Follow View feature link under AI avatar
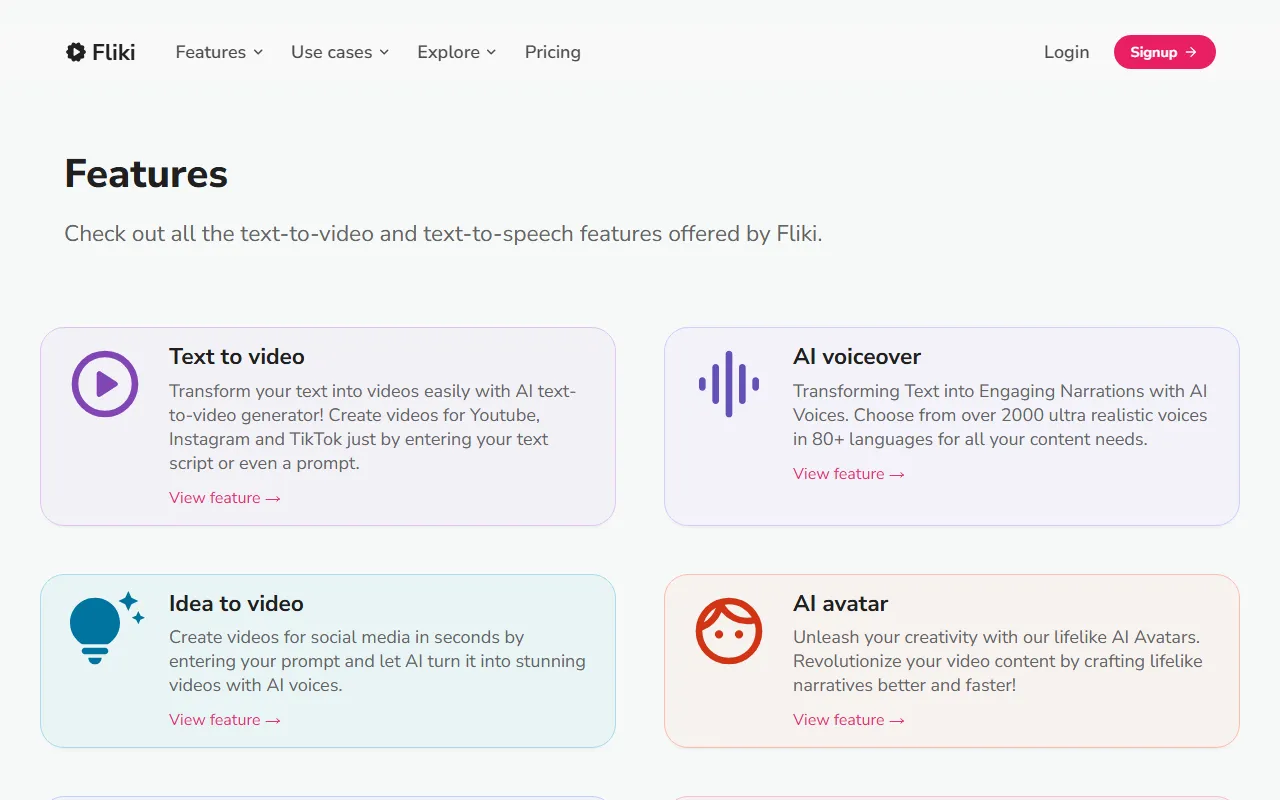 [x=848, y=720]
